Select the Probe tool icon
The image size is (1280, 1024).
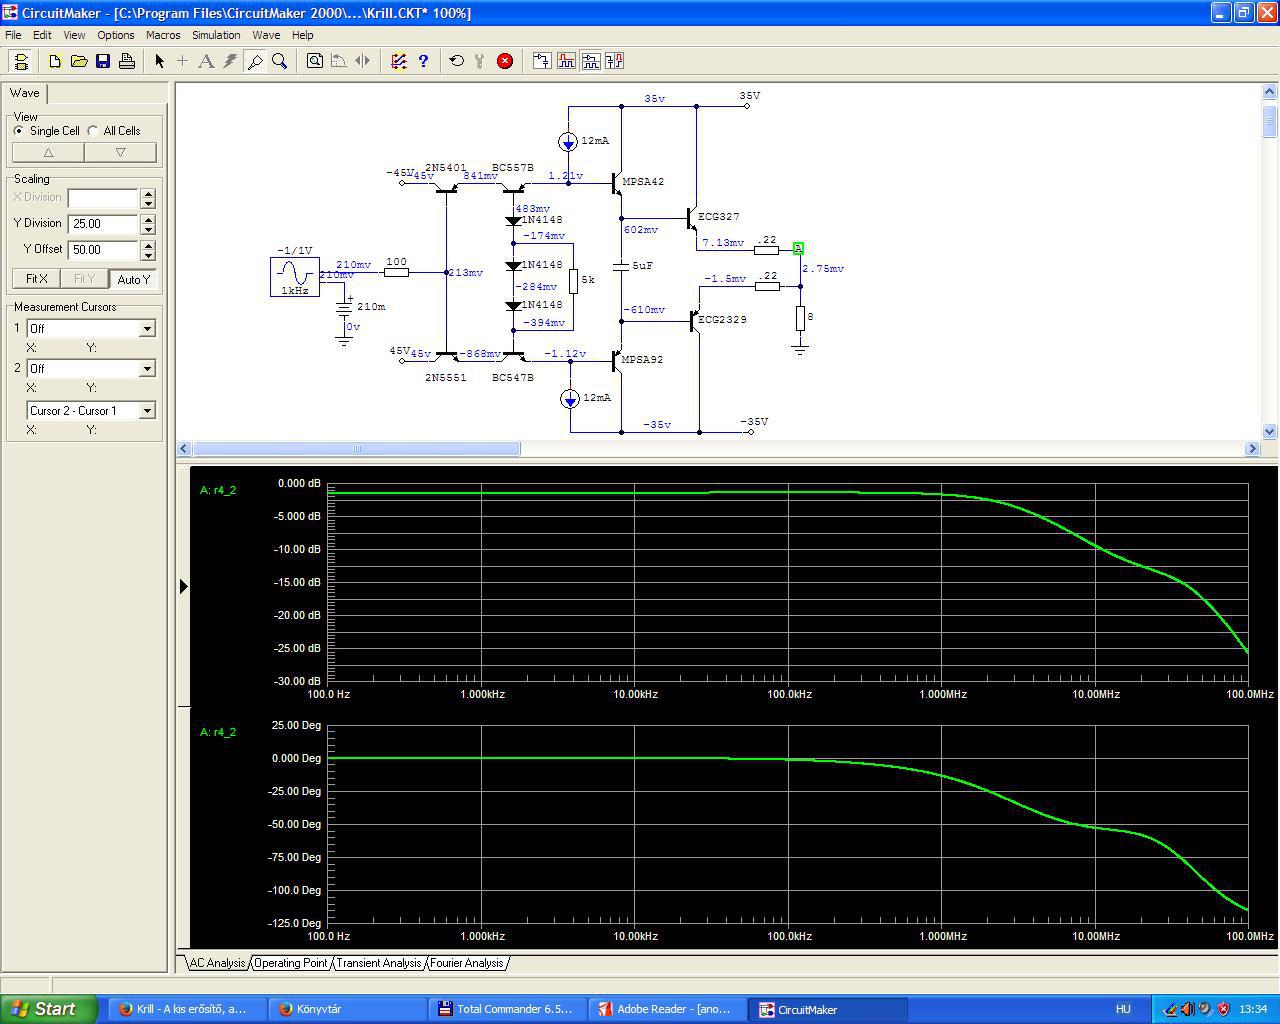(255, 61)
